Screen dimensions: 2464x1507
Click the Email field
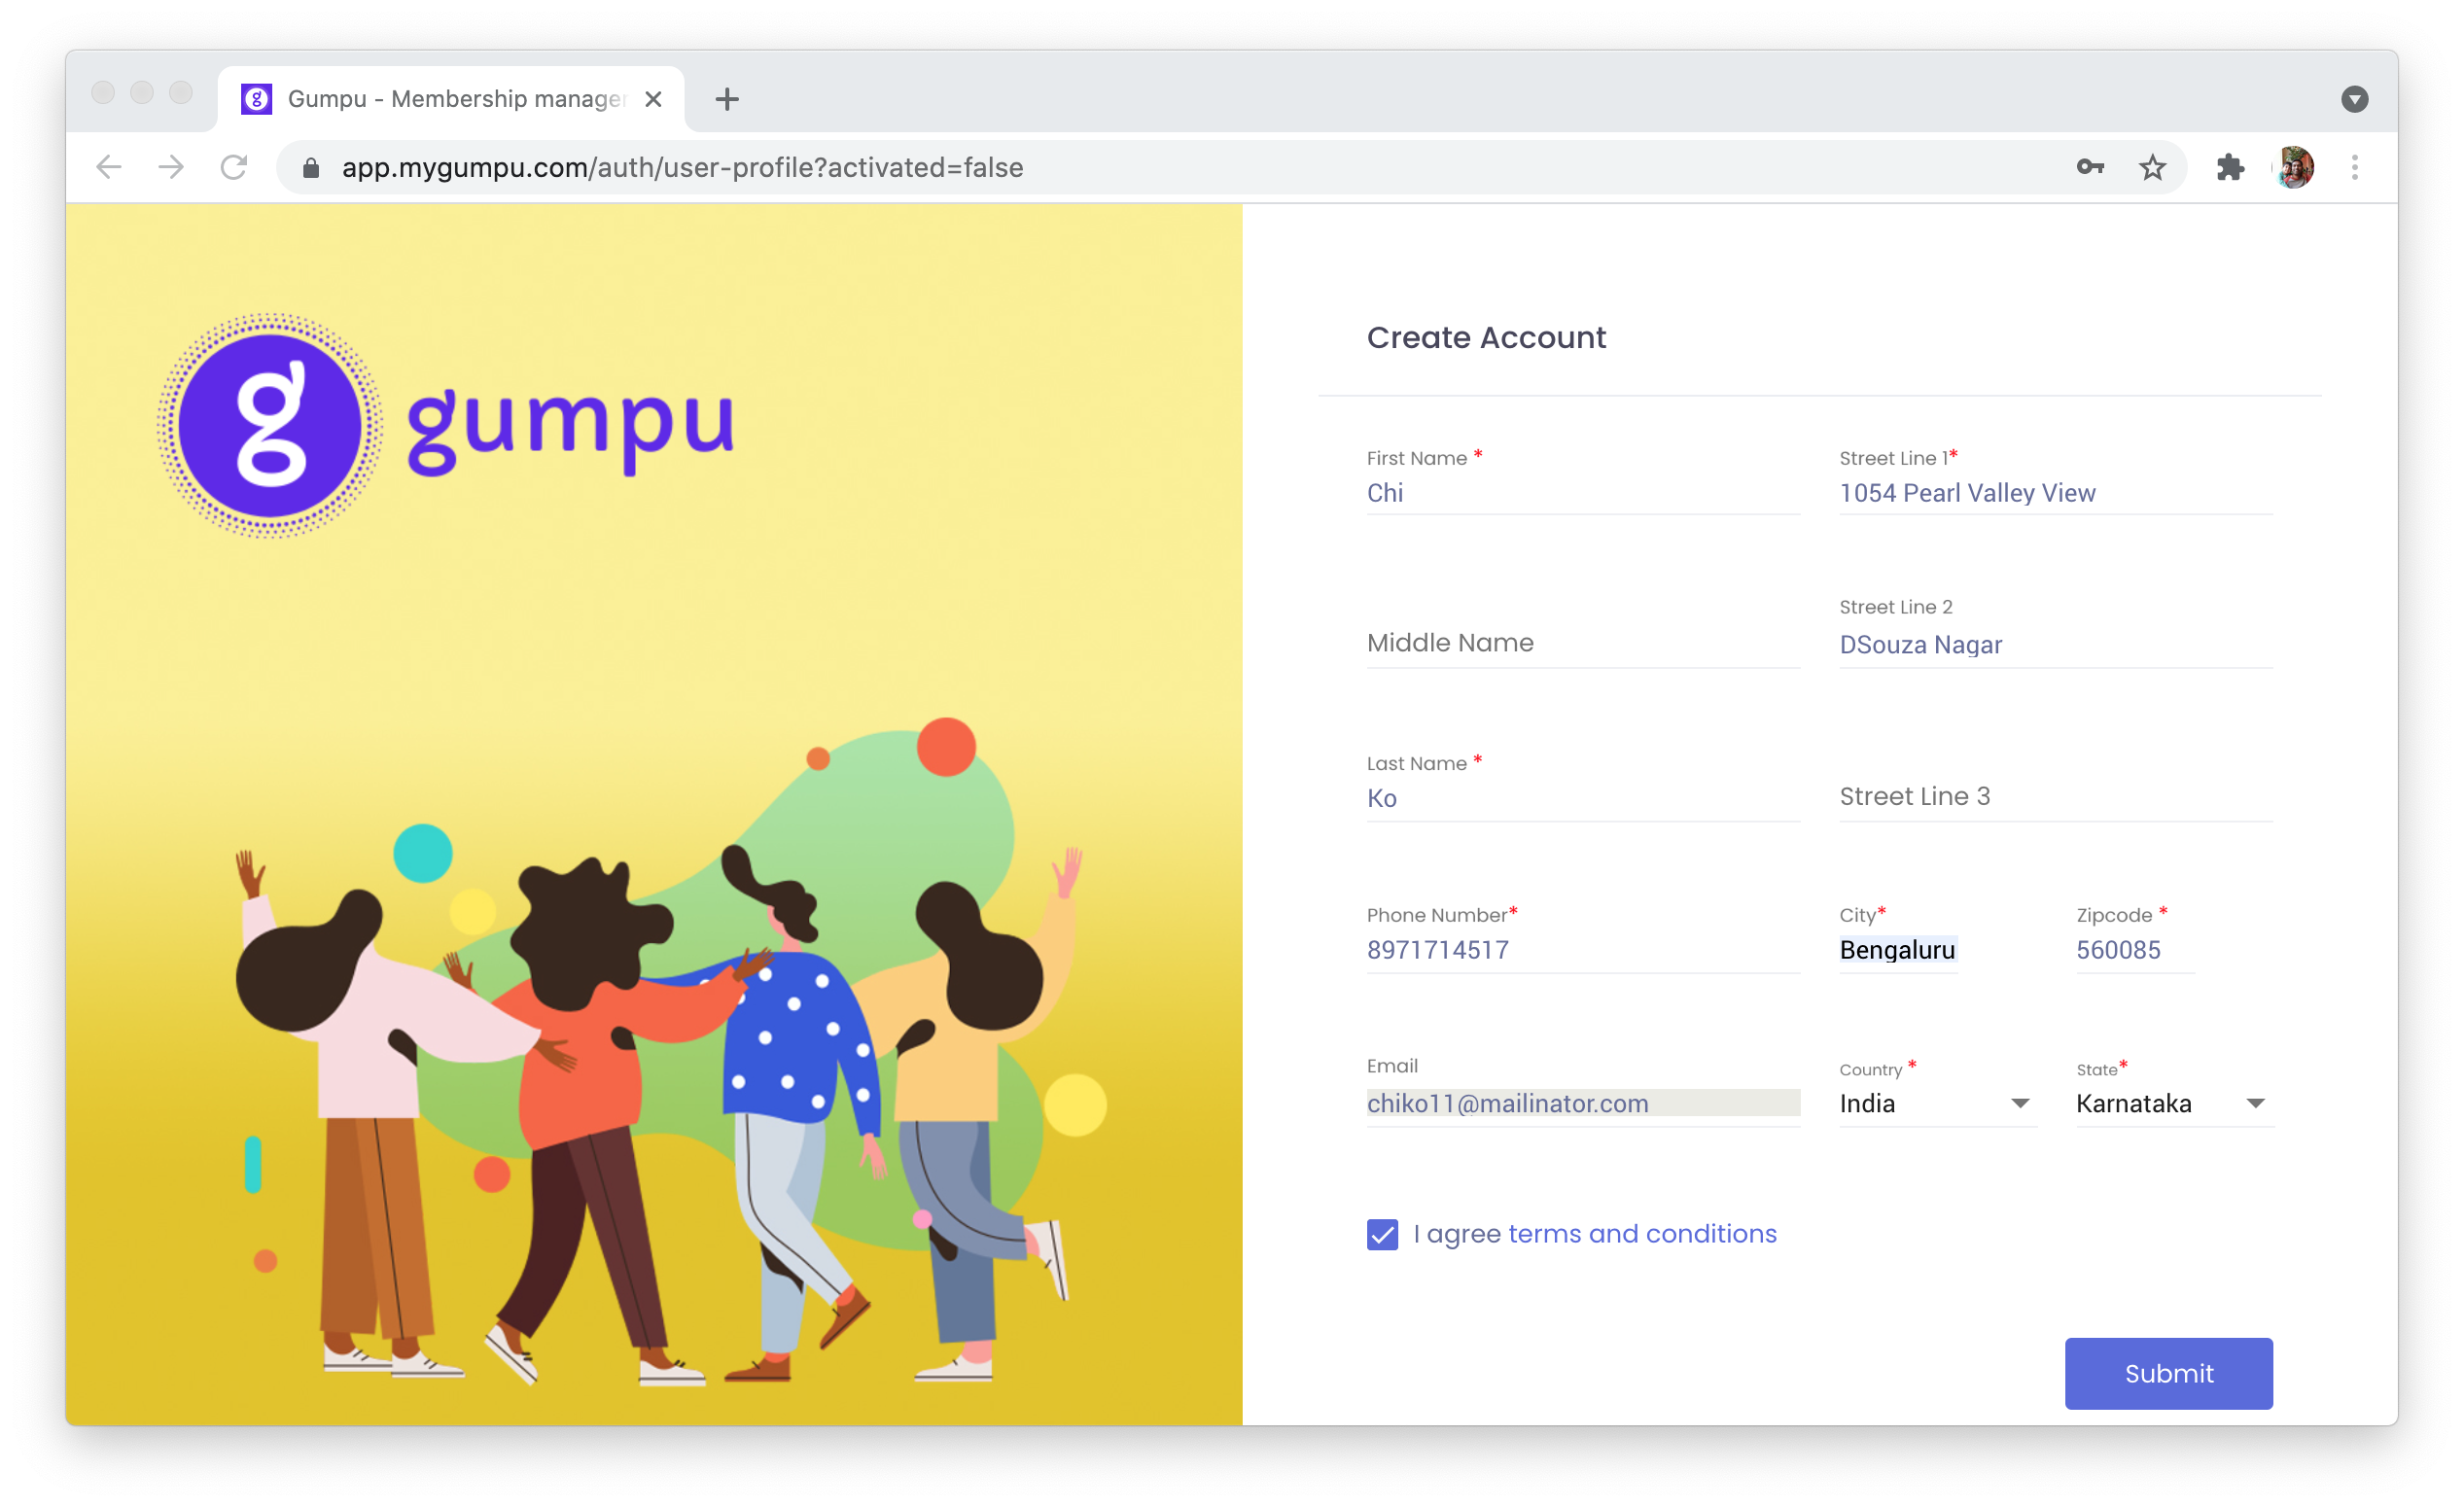pos(1583,1103)
